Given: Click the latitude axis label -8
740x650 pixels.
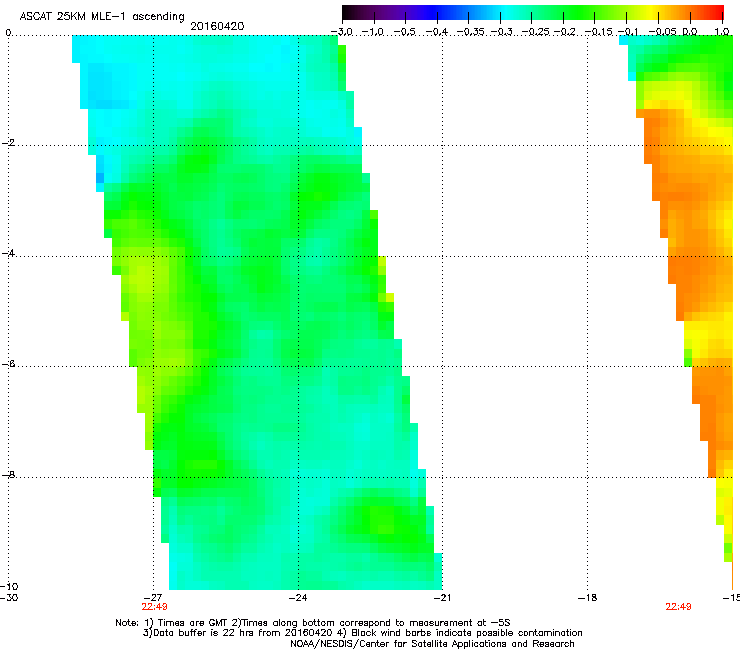Looking at the screenshot, I should [8, 474].
